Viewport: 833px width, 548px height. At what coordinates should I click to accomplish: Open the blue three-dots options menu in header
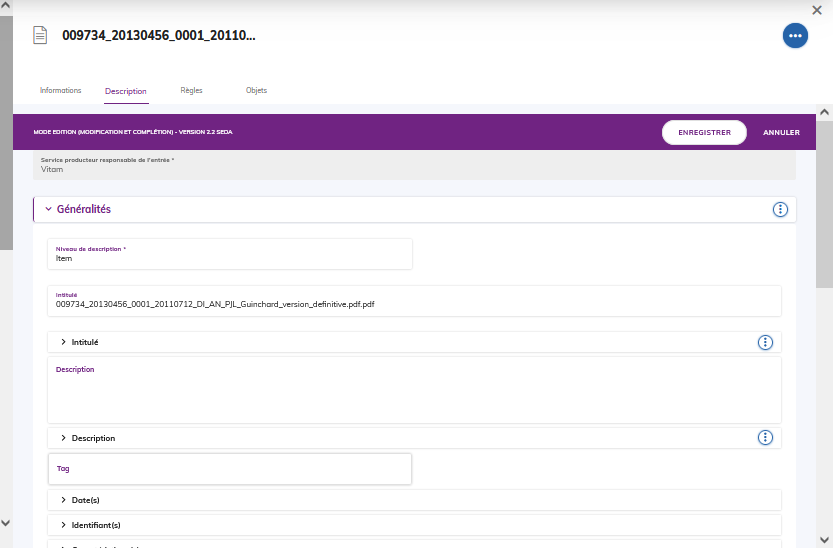(795, 35)
